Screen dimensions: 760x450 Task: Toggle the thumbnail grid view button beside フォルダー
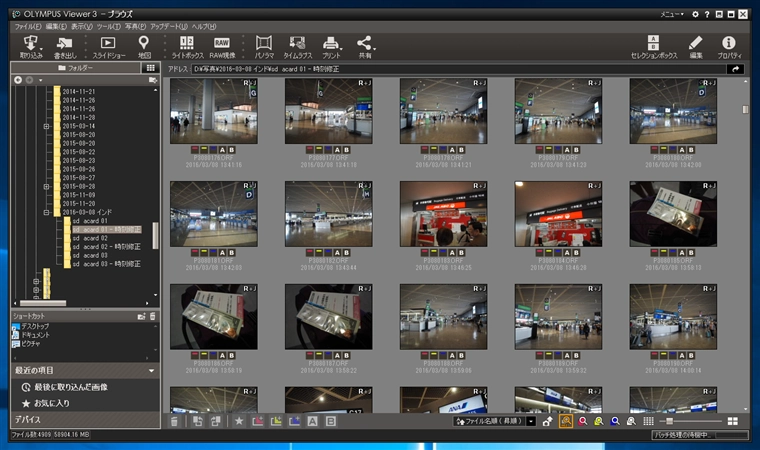(x=151, y=68)
